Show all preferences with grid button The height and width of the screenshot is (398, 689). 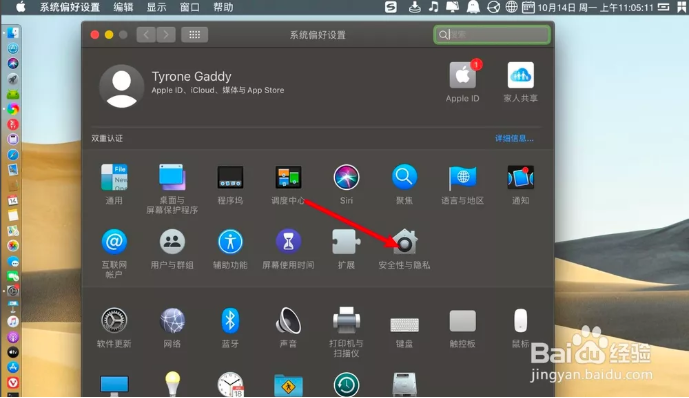click(195, 35)
